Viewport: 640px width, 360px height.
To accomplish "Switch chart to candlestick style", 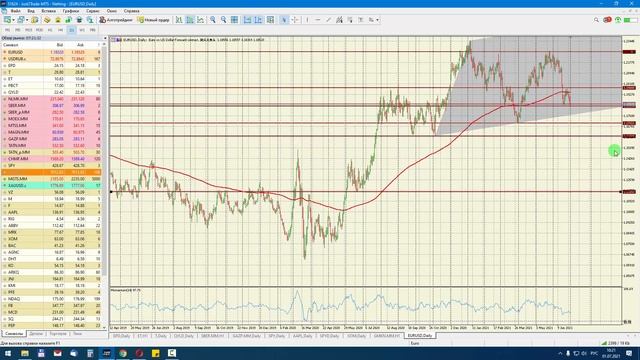I will point(190,20).
